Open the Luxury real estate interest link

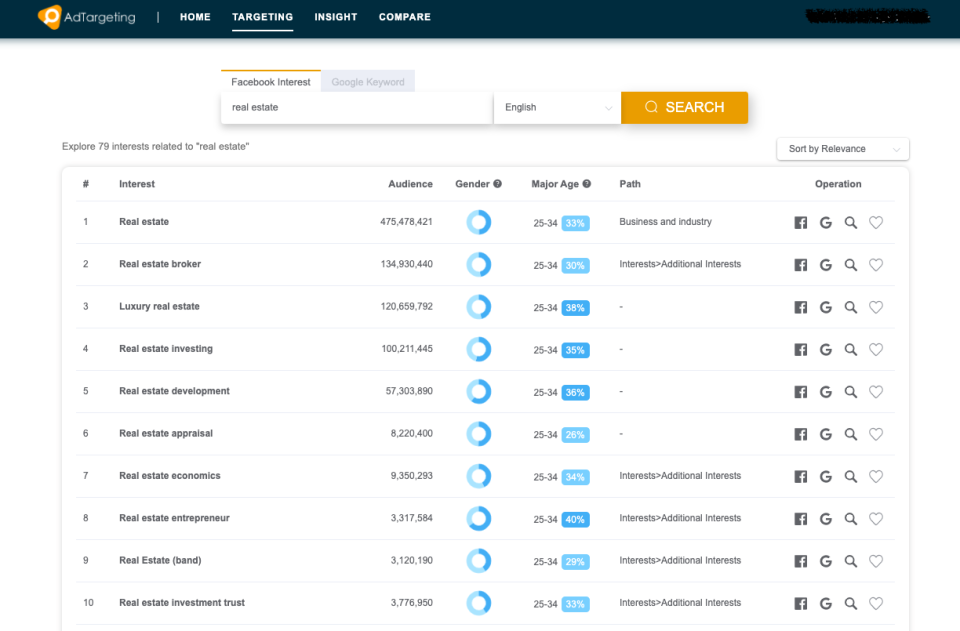(159, 306)
